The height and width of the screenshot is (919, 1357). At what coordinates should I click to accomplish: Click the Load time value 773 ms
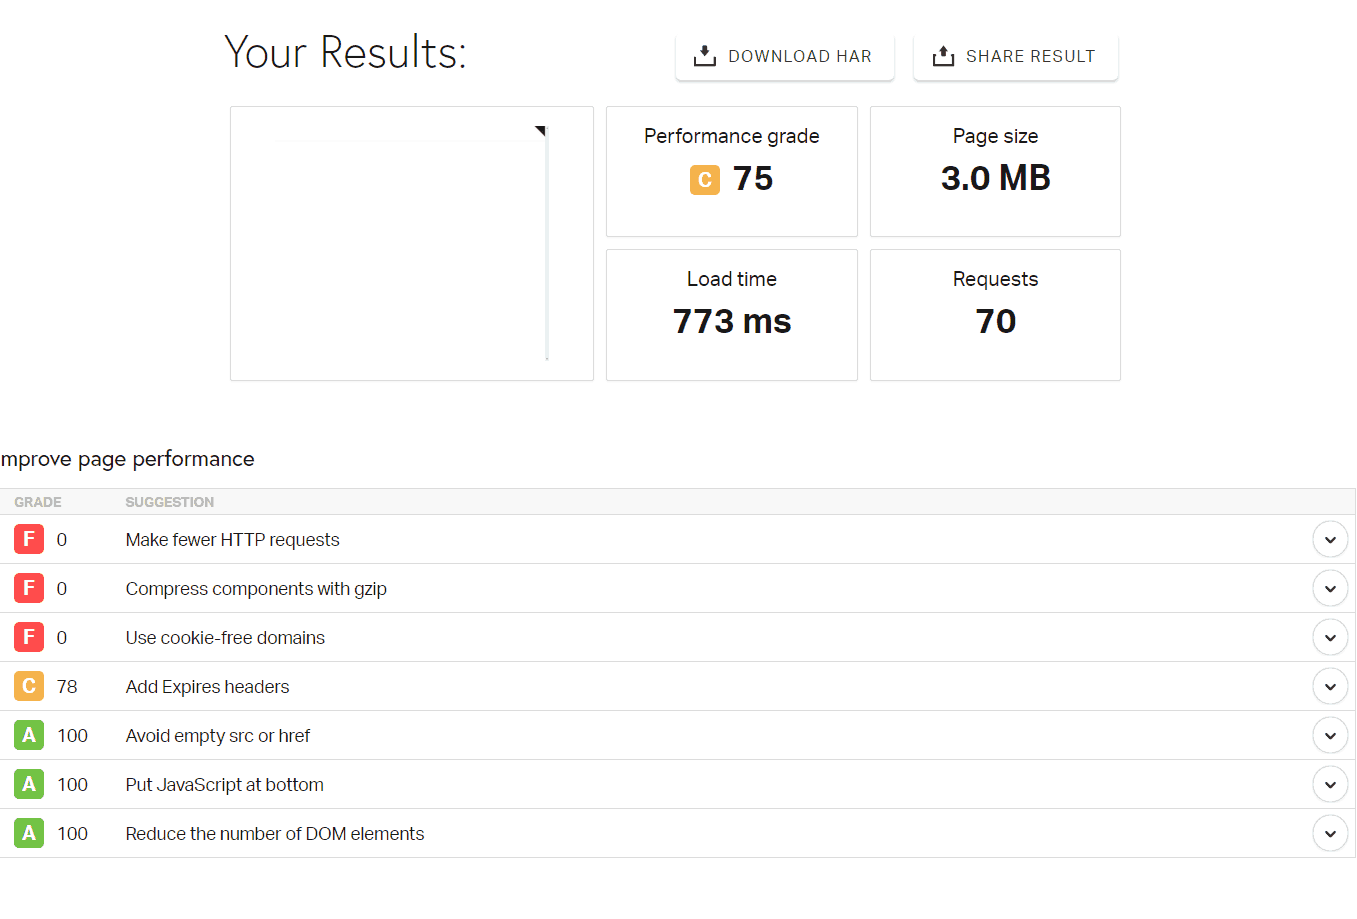[x=732, y=321]
